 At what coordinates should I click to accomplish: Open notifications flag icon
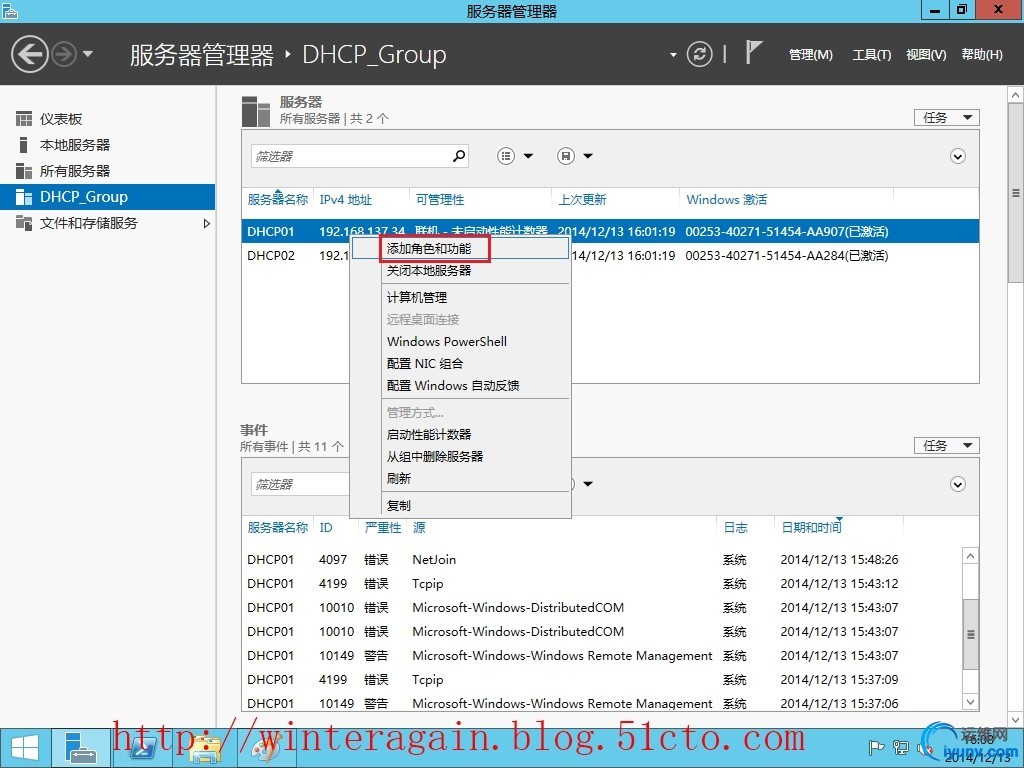pos(754,52)
